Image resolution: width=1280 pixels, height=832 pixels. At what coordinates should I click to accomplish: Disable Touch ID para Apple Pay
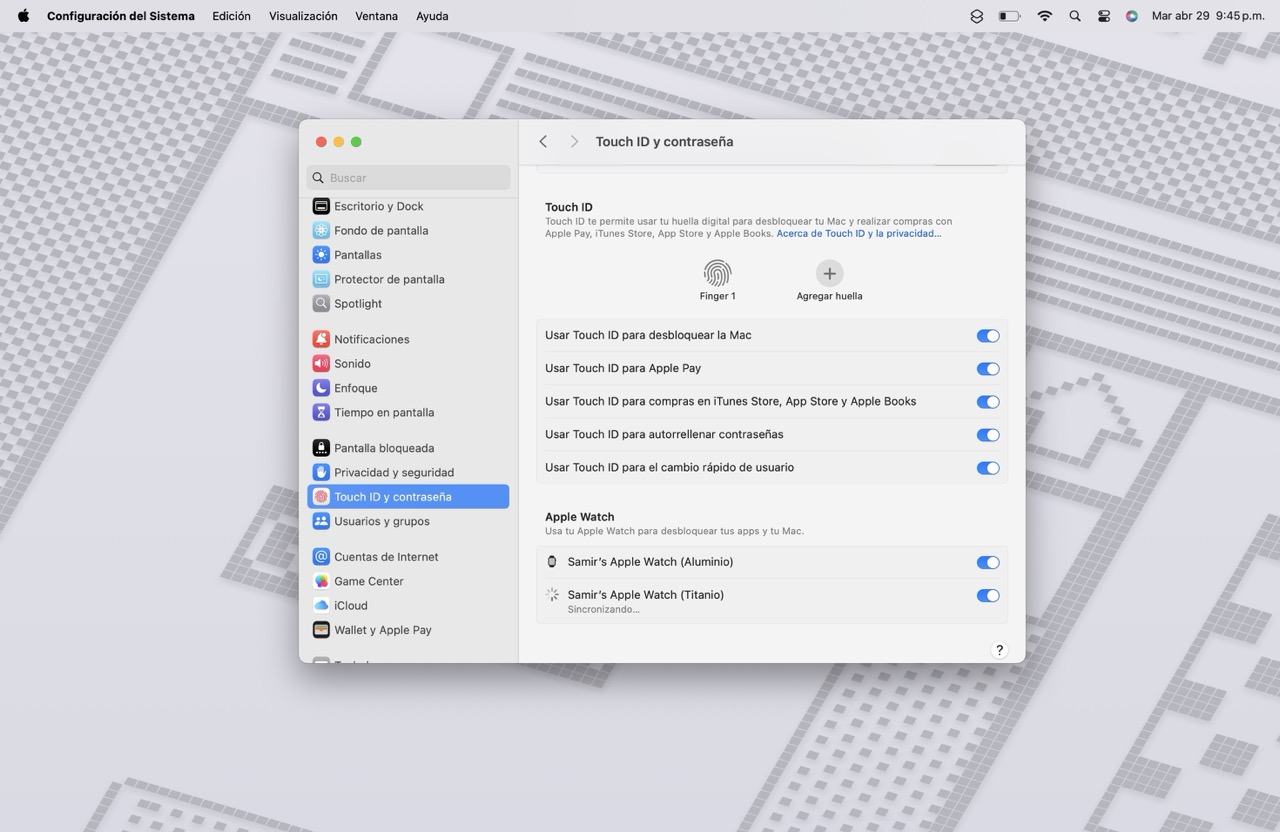coord(988,369)
